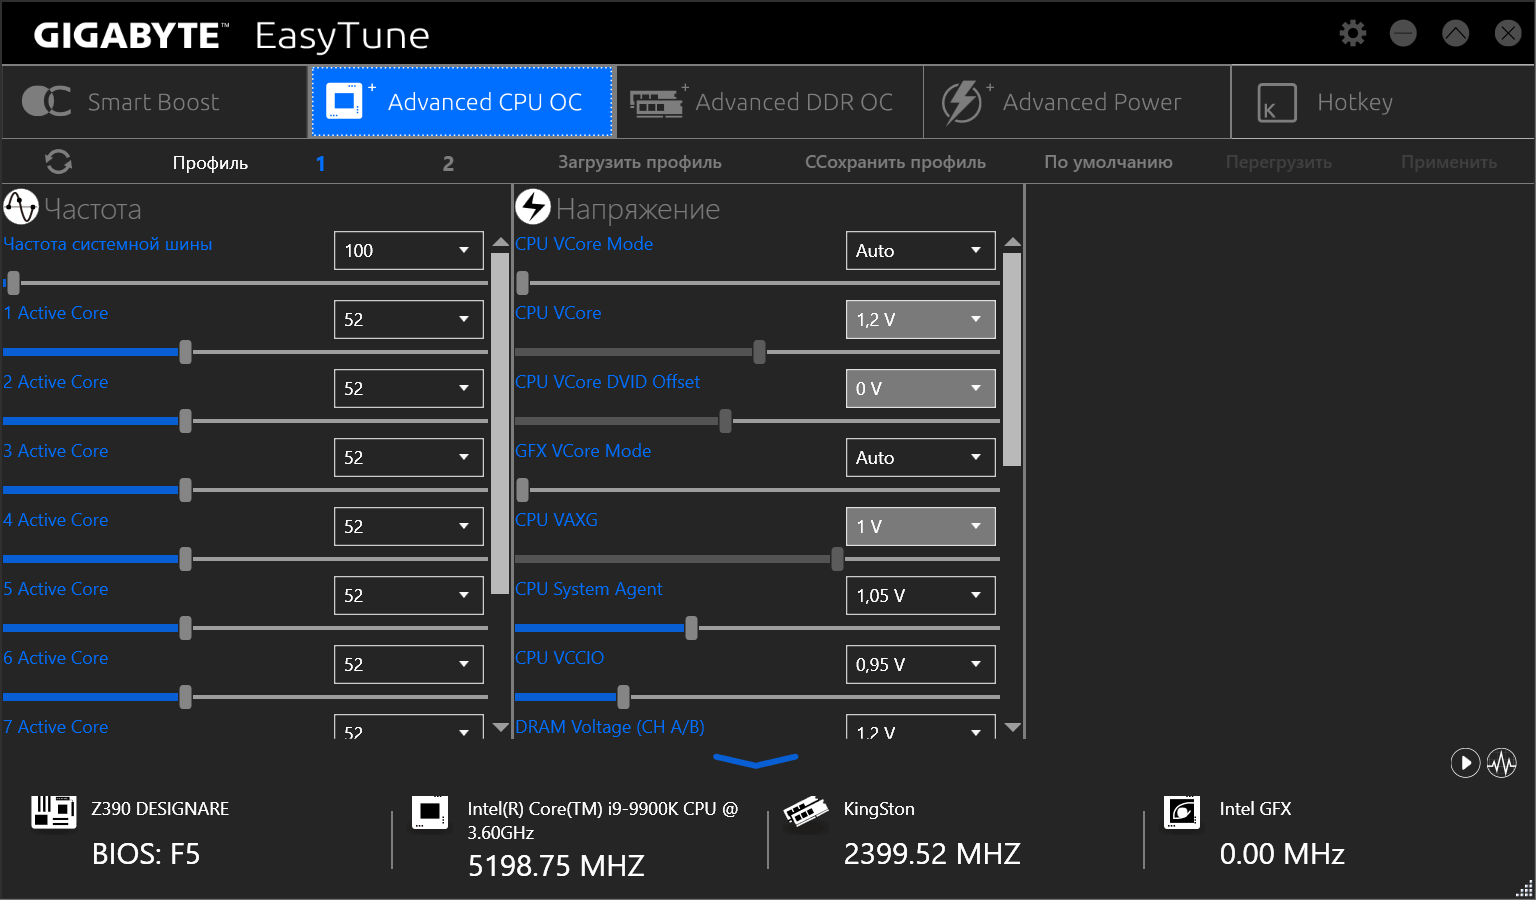The image size is (1536, 900).
Task: Click the Intel CPU chip icon
Action: click(x=430, y=812)
